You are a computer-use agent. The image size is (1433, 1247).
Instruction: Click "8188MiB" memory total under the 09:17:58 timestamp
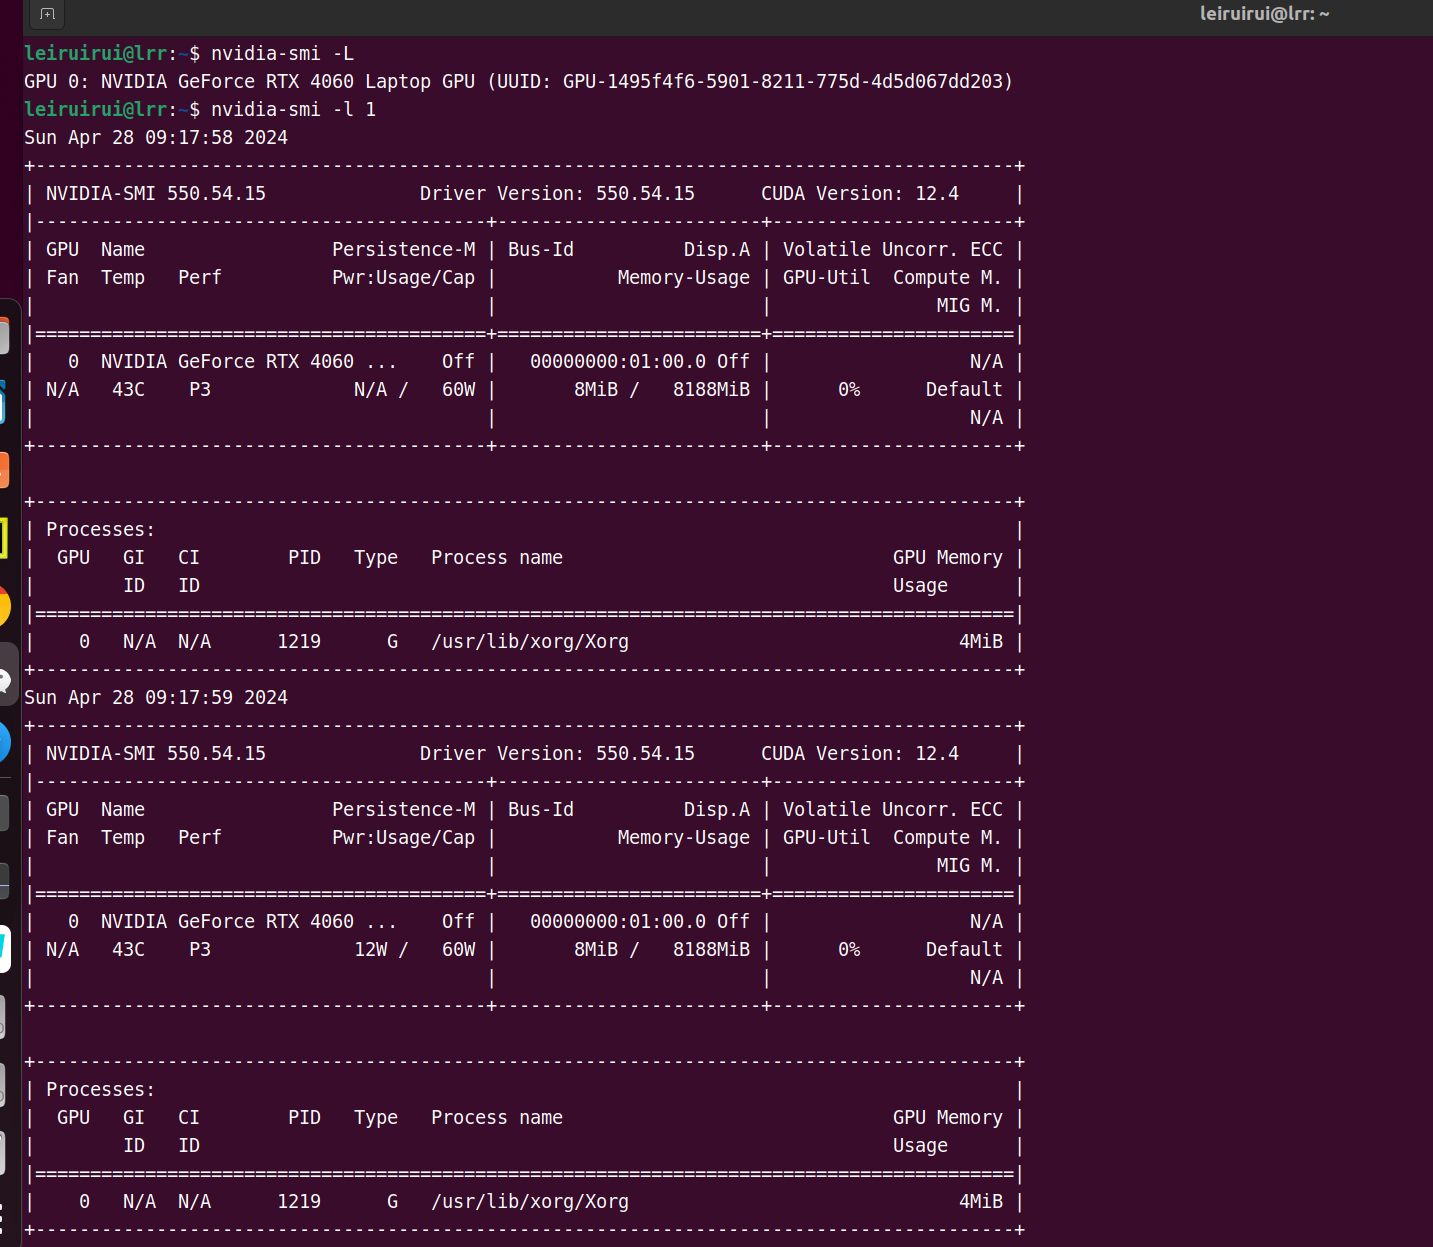pos(711,390)
